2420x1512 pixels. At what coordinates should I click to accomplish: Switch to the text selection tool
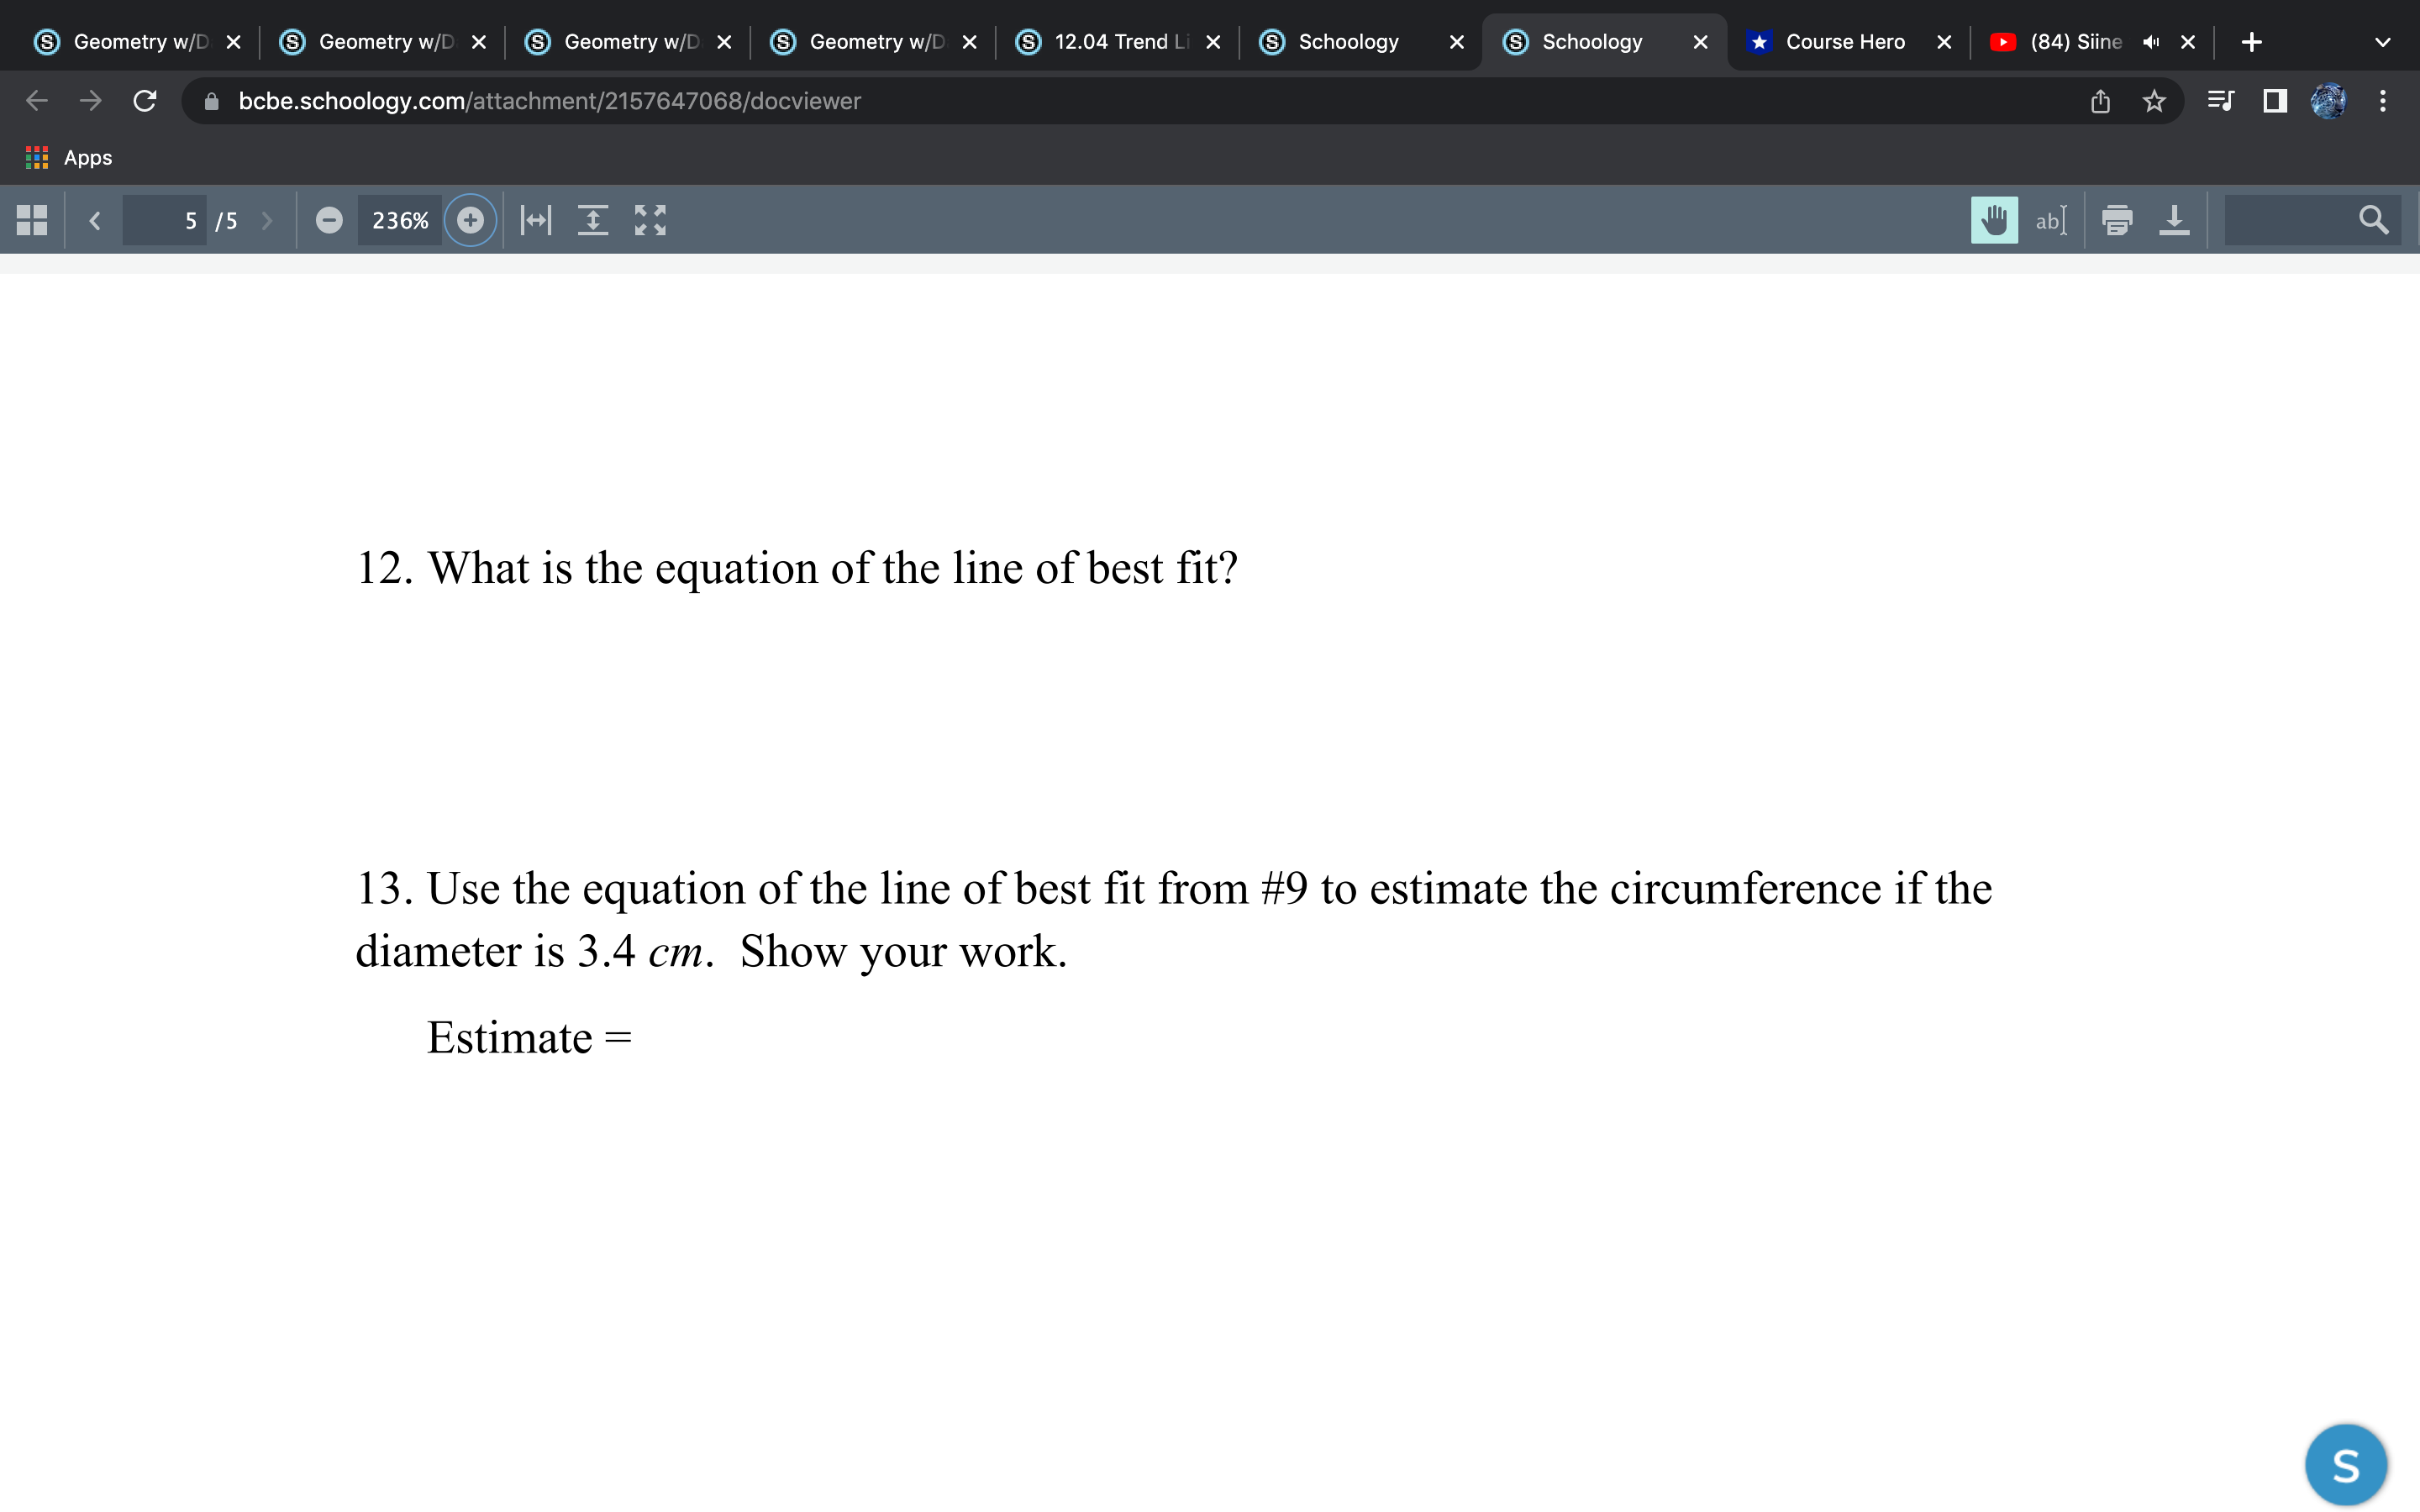pos(2051,220)
